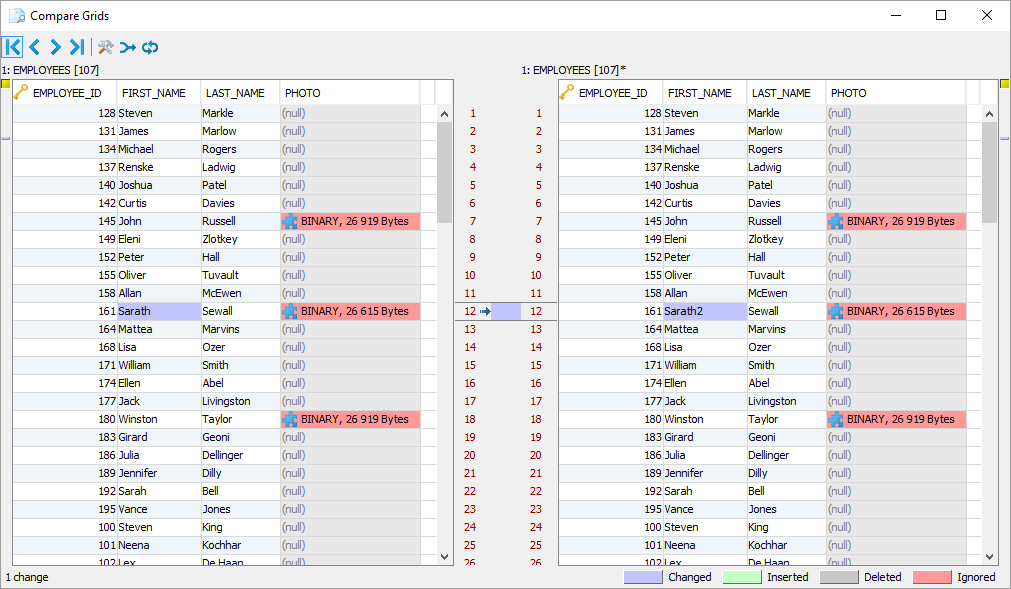Viewport: 1011px width, 589px height.
Task: Select 'Livingston' cell in left grid
Action: pos(240,401)
